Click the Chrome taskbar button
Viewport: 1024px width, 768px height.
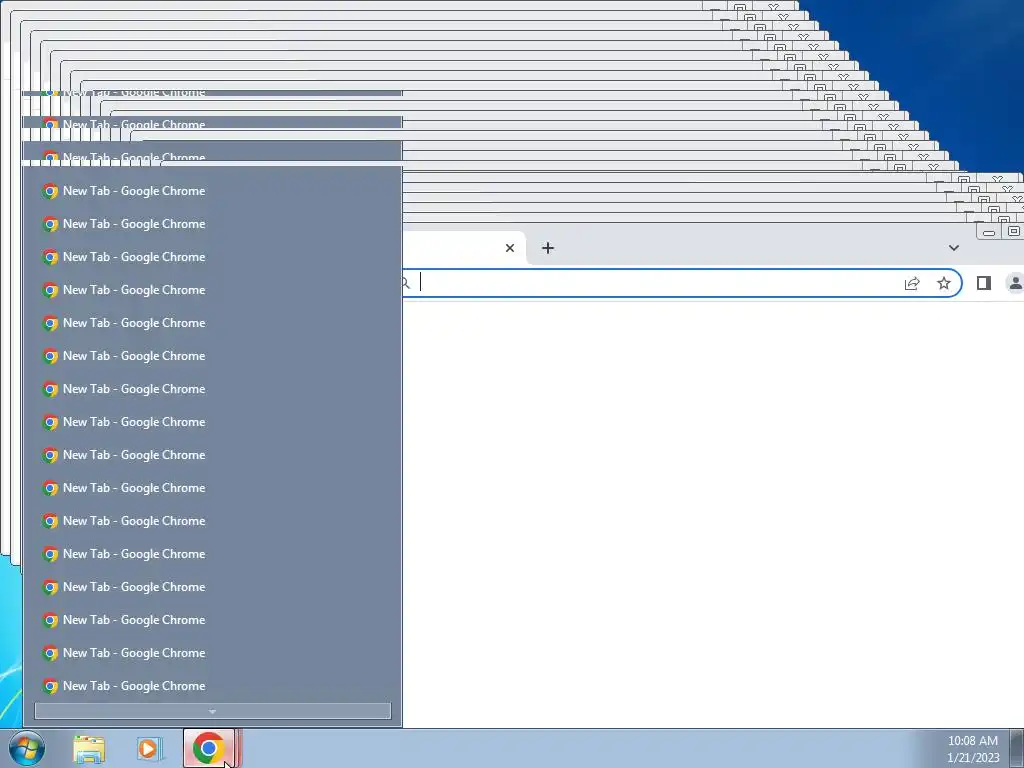[x=209, y=748]
